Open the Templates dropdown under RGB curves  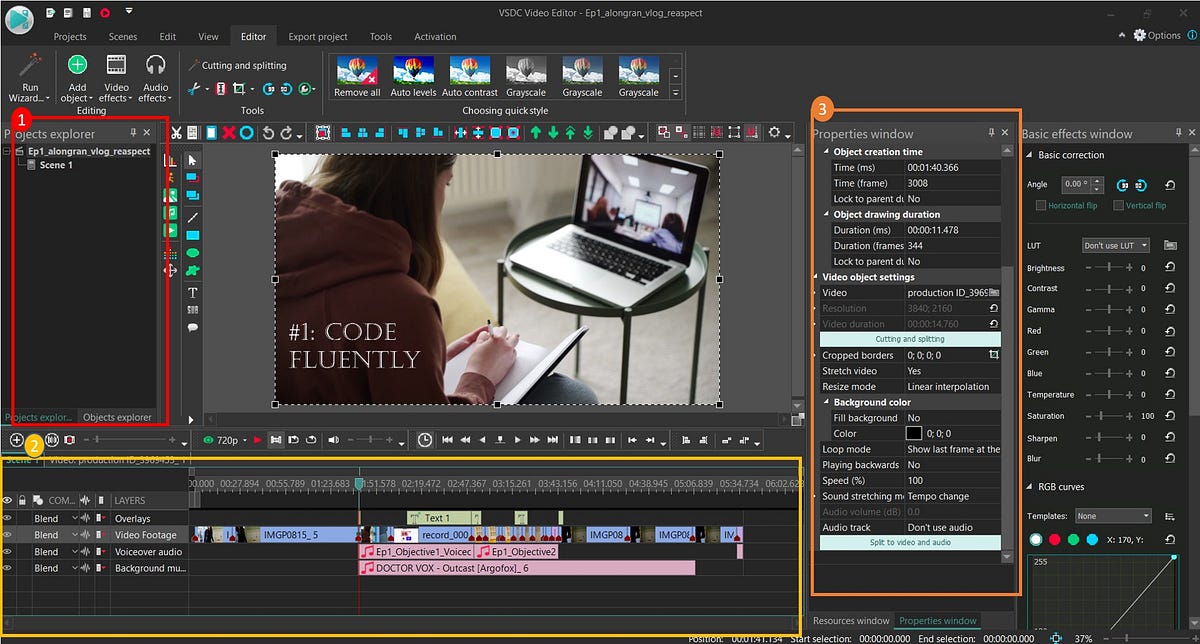(x=1113, y=515)
